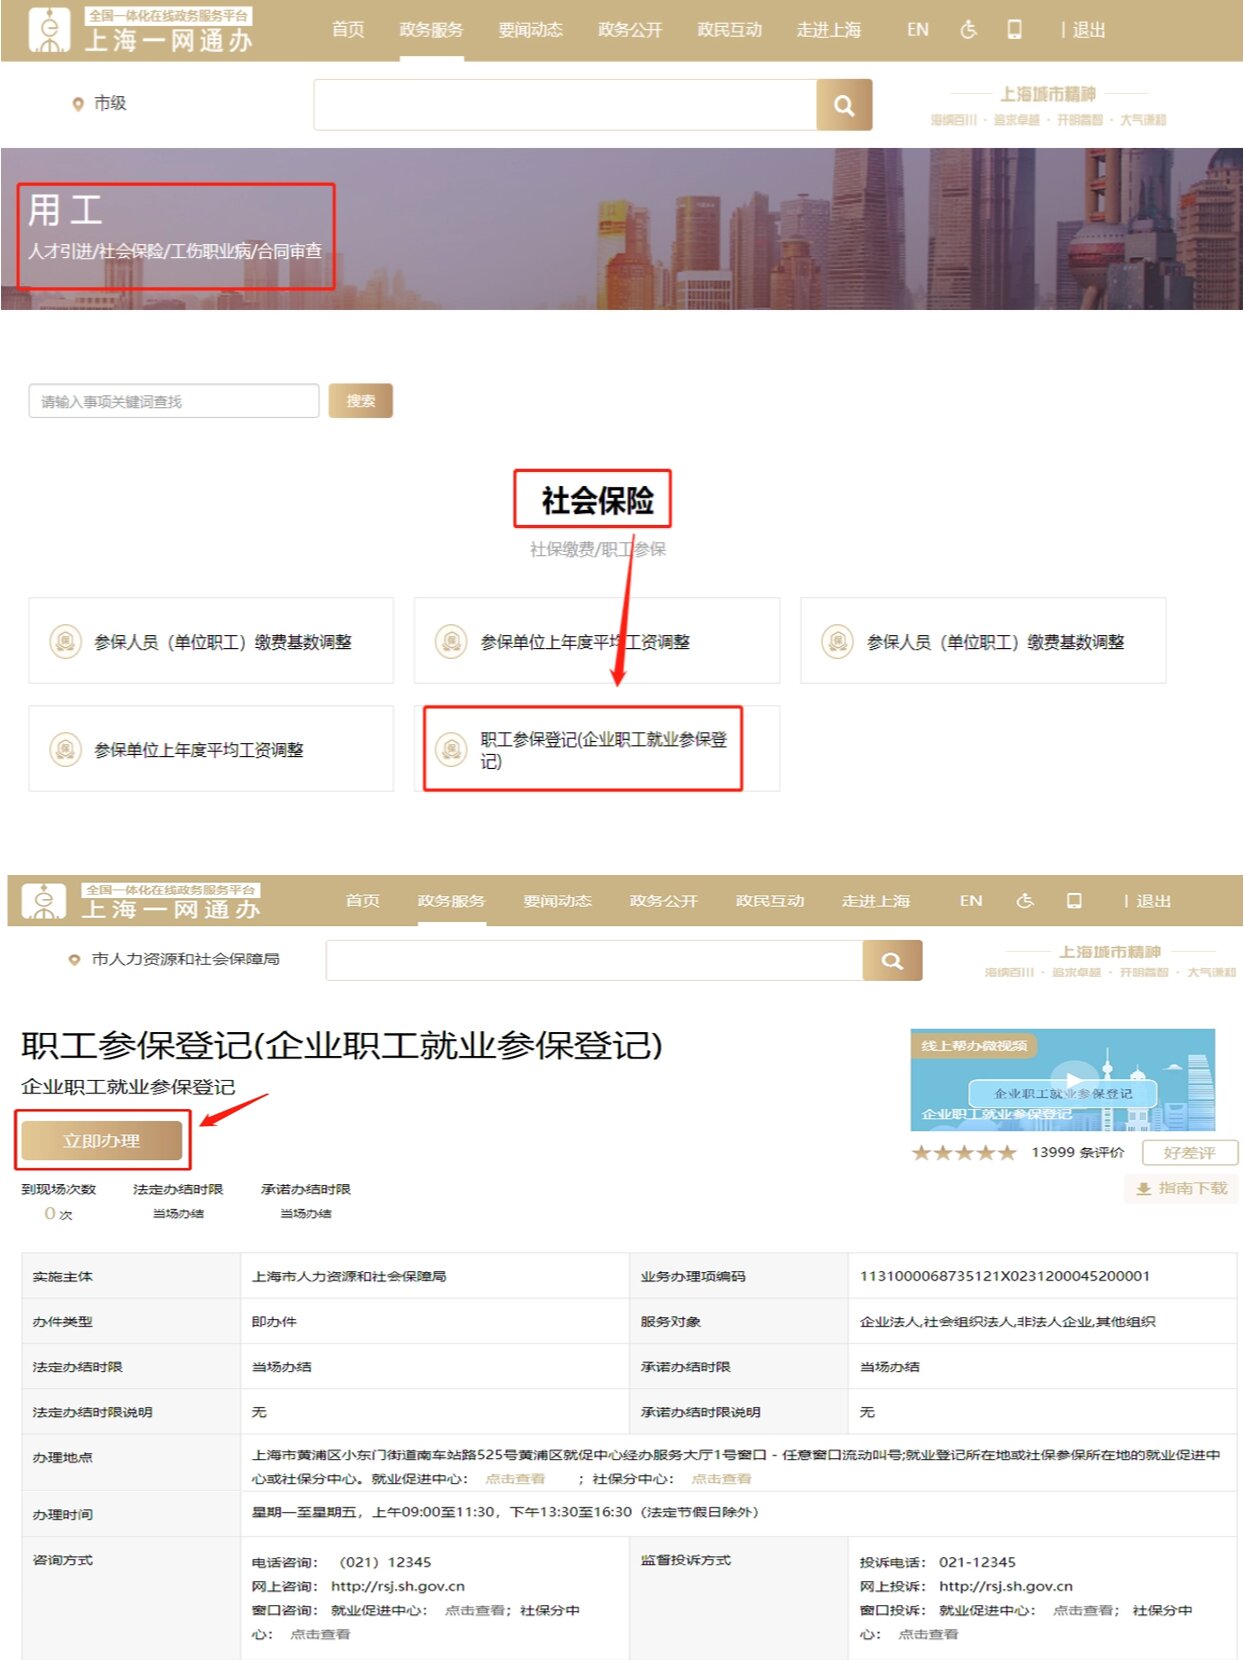Focus the main search box on the 市级 page
The width and height of the screenshot is (1245, 1660).
point(565,105)
